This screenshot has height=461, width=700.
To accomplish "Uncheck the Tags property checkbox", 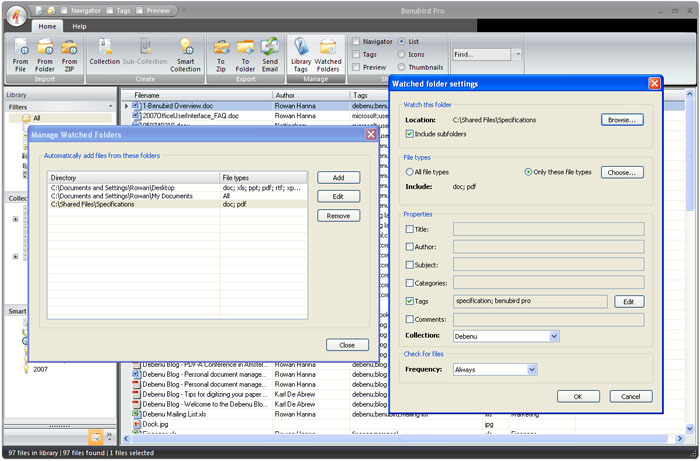I will tap(409, 301).
